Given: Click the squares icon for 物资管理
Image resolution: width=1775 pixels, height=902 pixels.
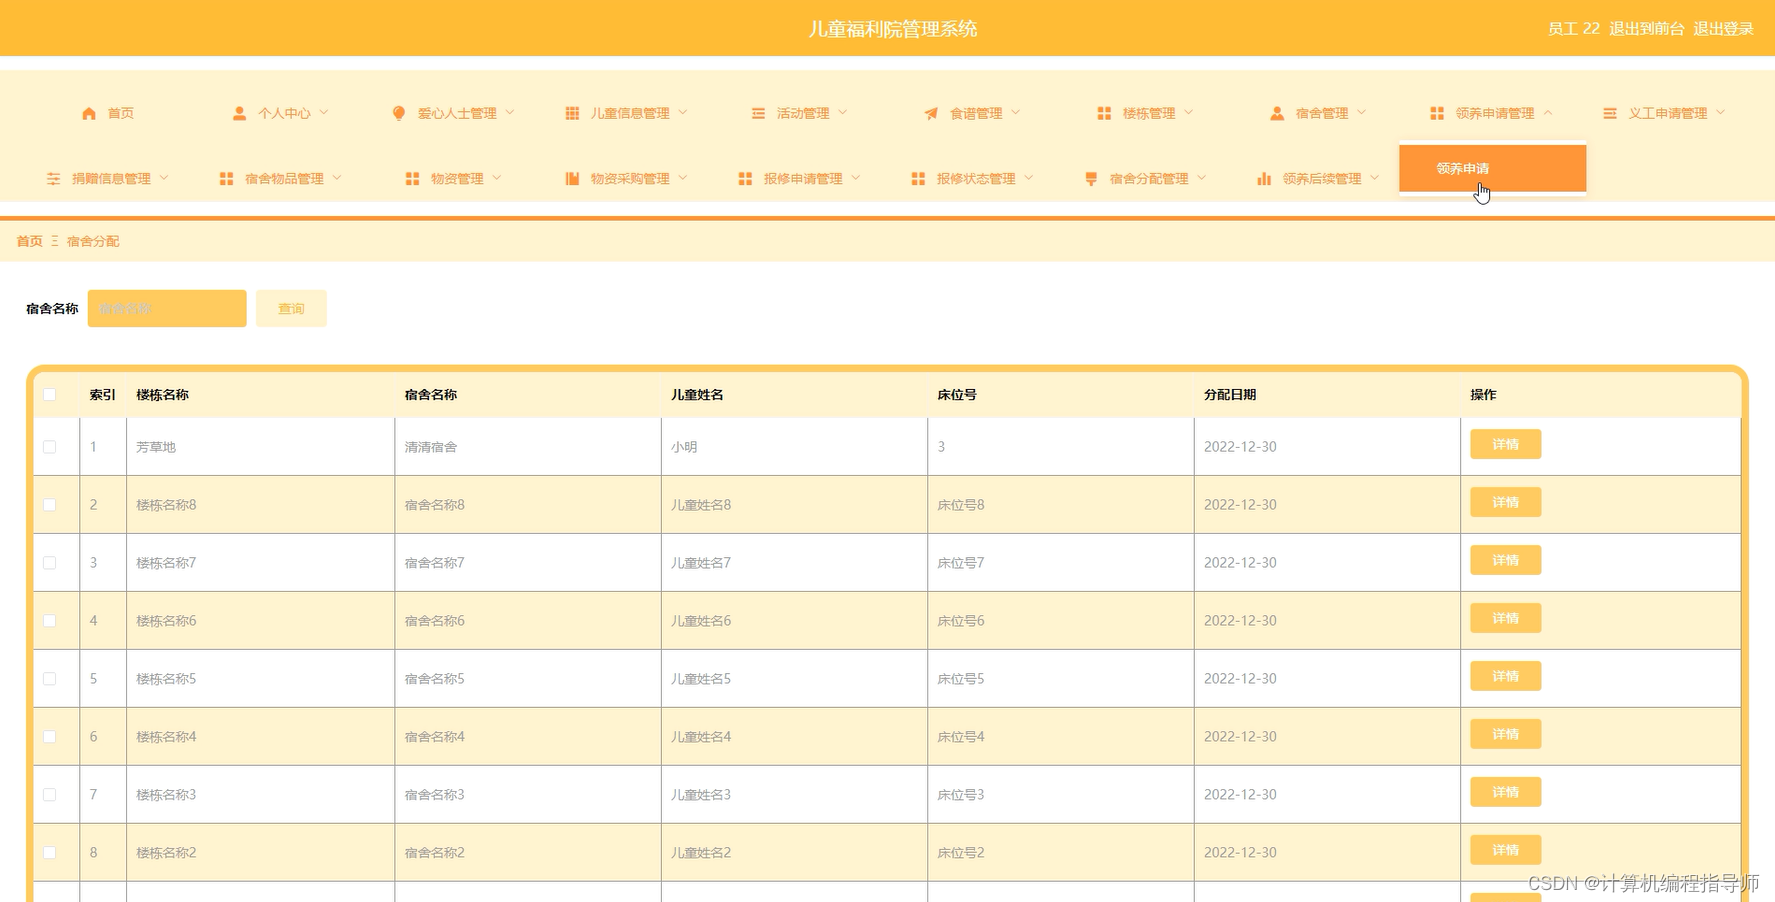Looking at the screenshot, I should coord(412,178).
